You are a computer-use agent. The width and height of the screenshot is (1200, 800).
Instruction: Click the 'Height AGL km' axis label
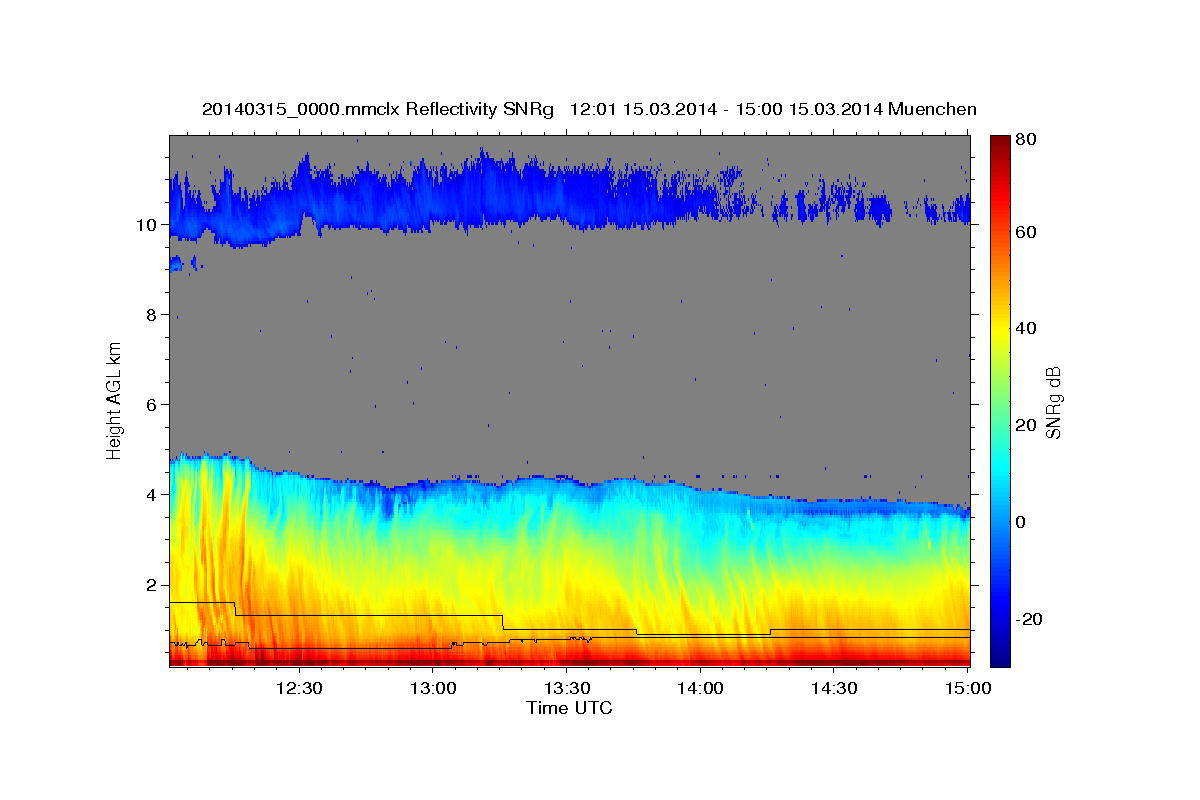(115, 401)
